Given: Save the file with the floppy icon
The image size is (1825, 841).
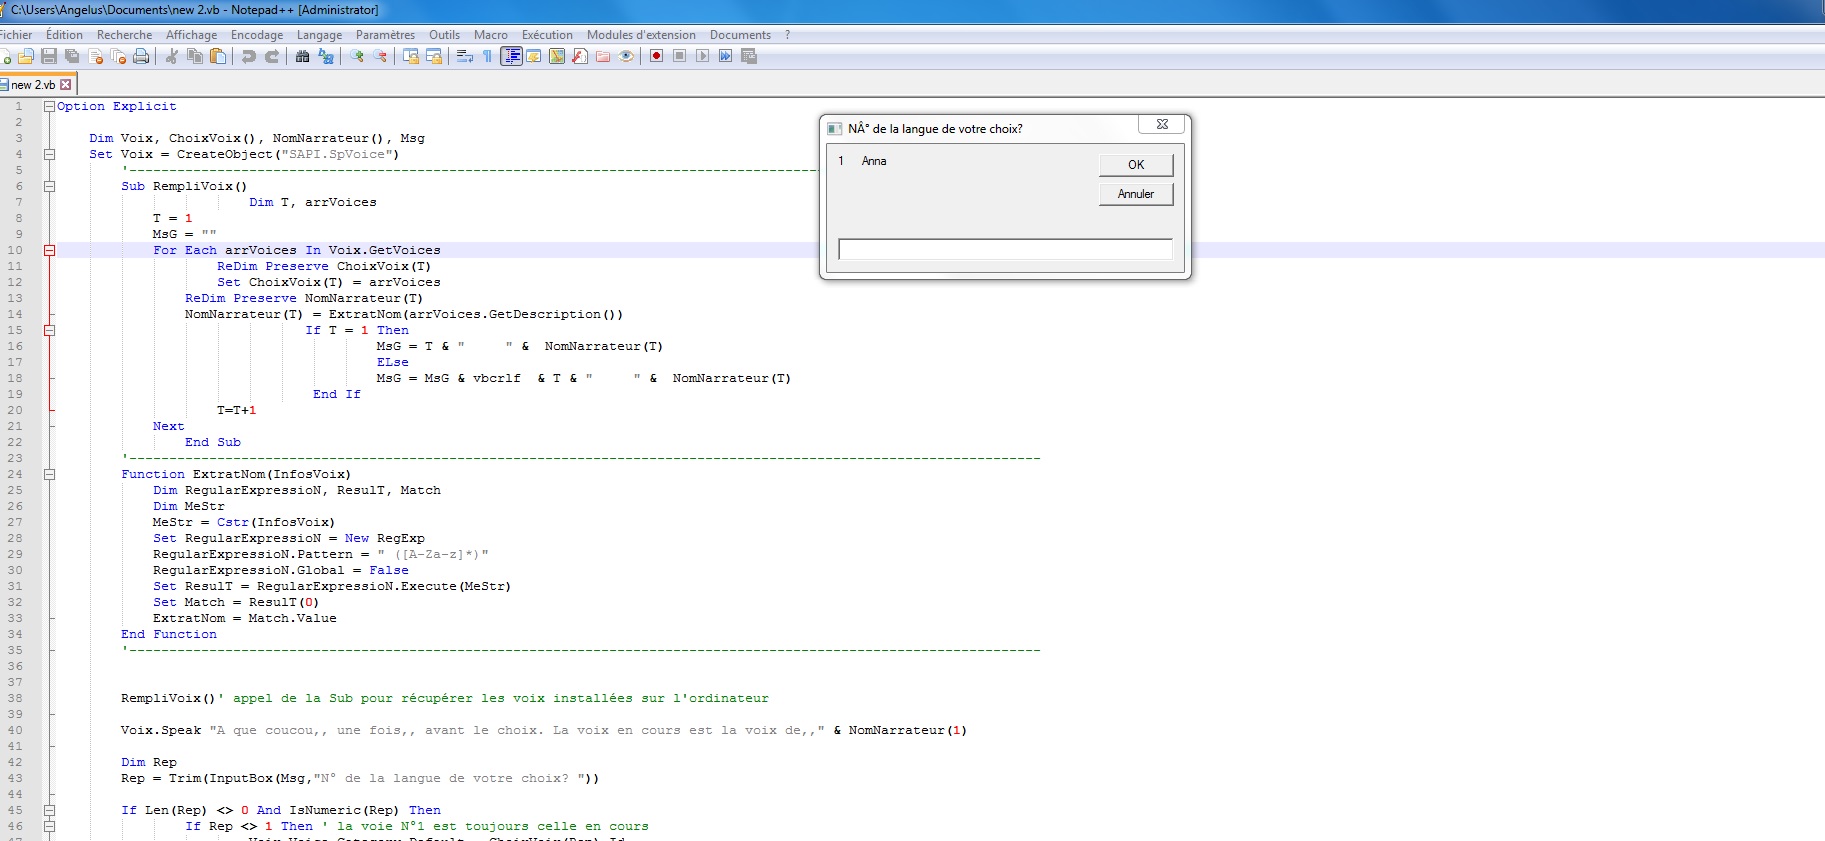Looking at the screenshot, I should [x=49, y=56].
